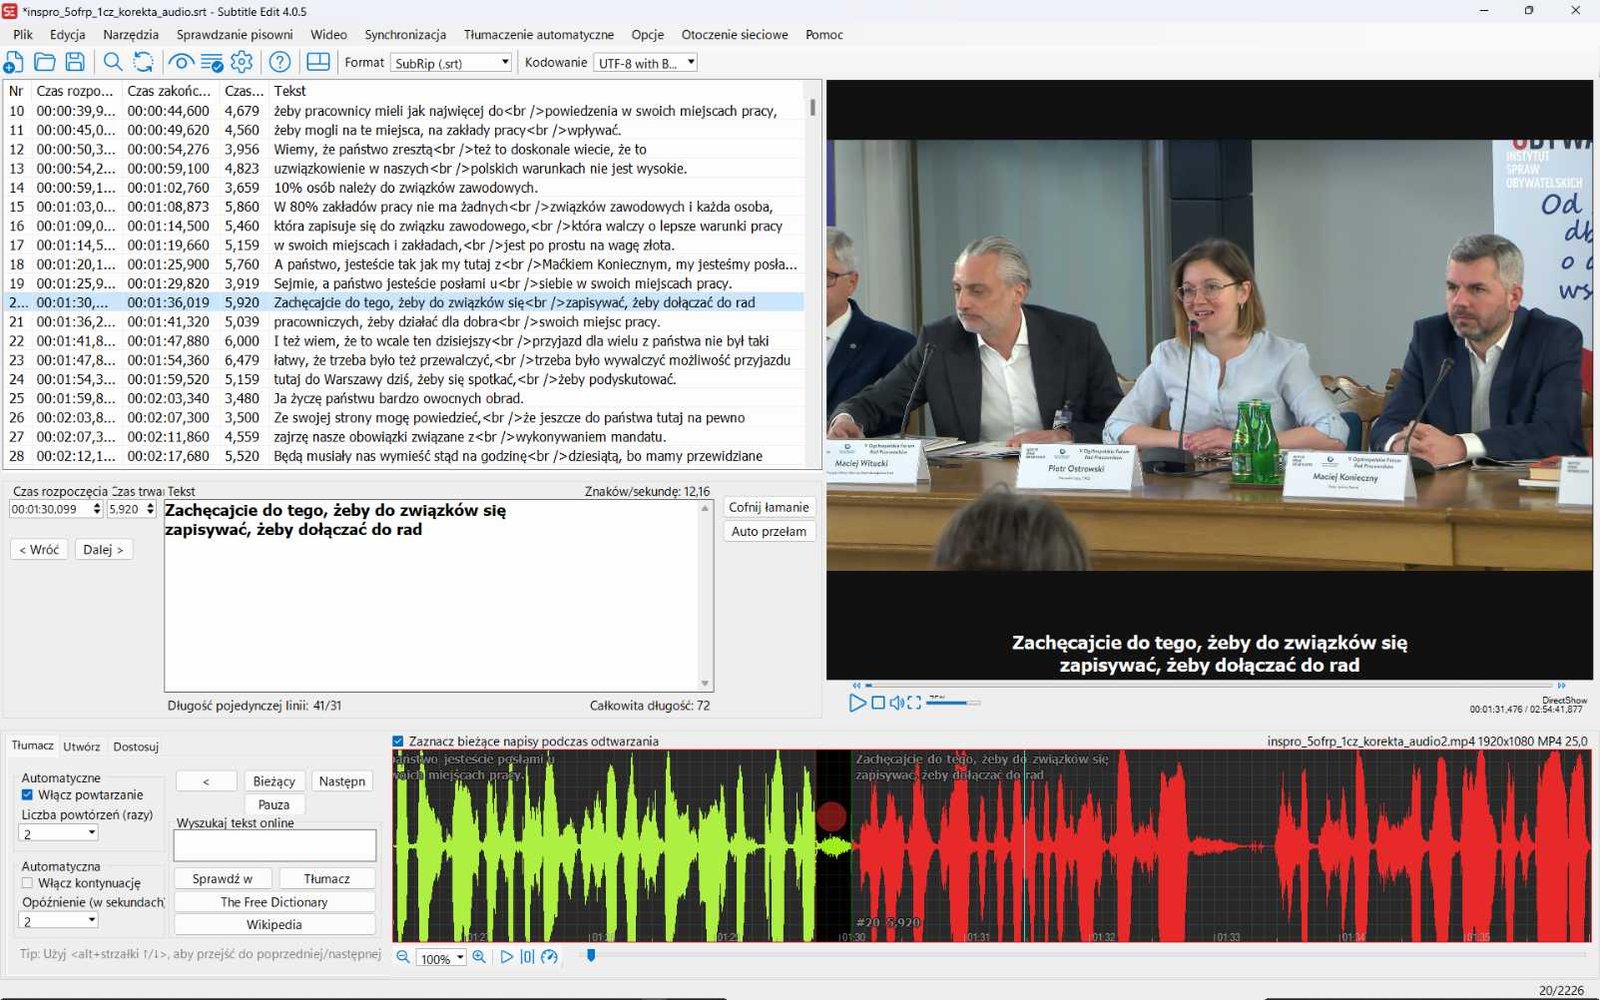Click the 'Czas rozpoczęcia' time input field
Screen dimensions: 1600x1000
(x=56, y=509)
